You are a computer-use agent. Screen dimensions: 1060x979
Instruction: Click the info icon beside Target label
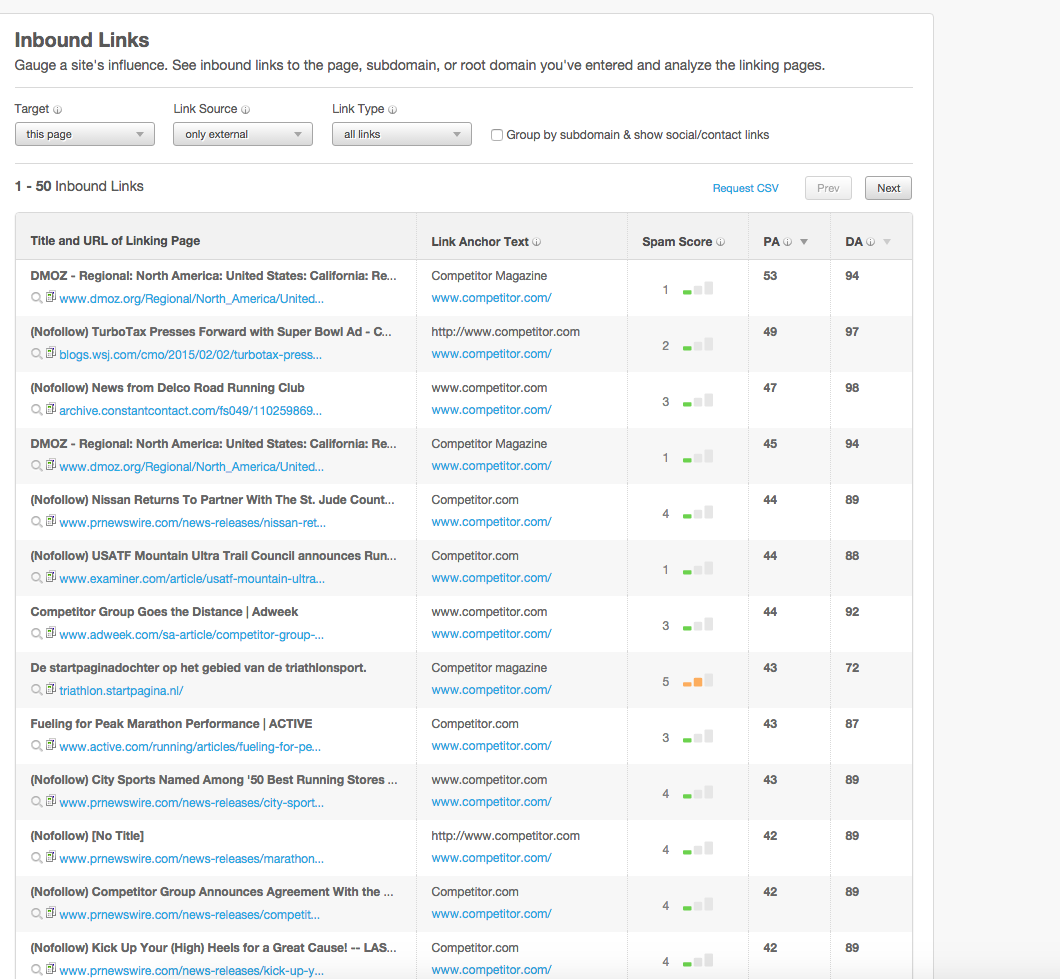tap(57, 110)
